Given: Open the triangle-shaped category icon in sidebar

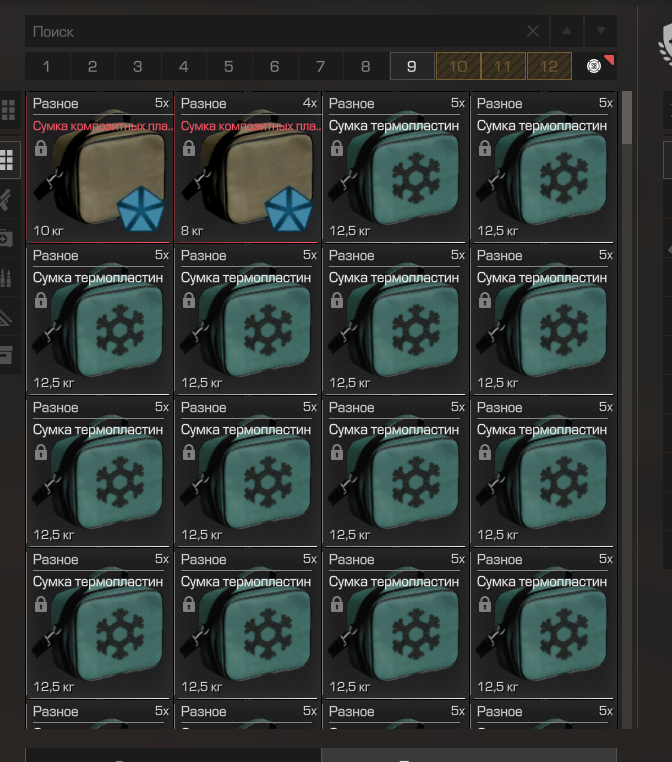Looking at the screenshot, I should click(6, 317).
